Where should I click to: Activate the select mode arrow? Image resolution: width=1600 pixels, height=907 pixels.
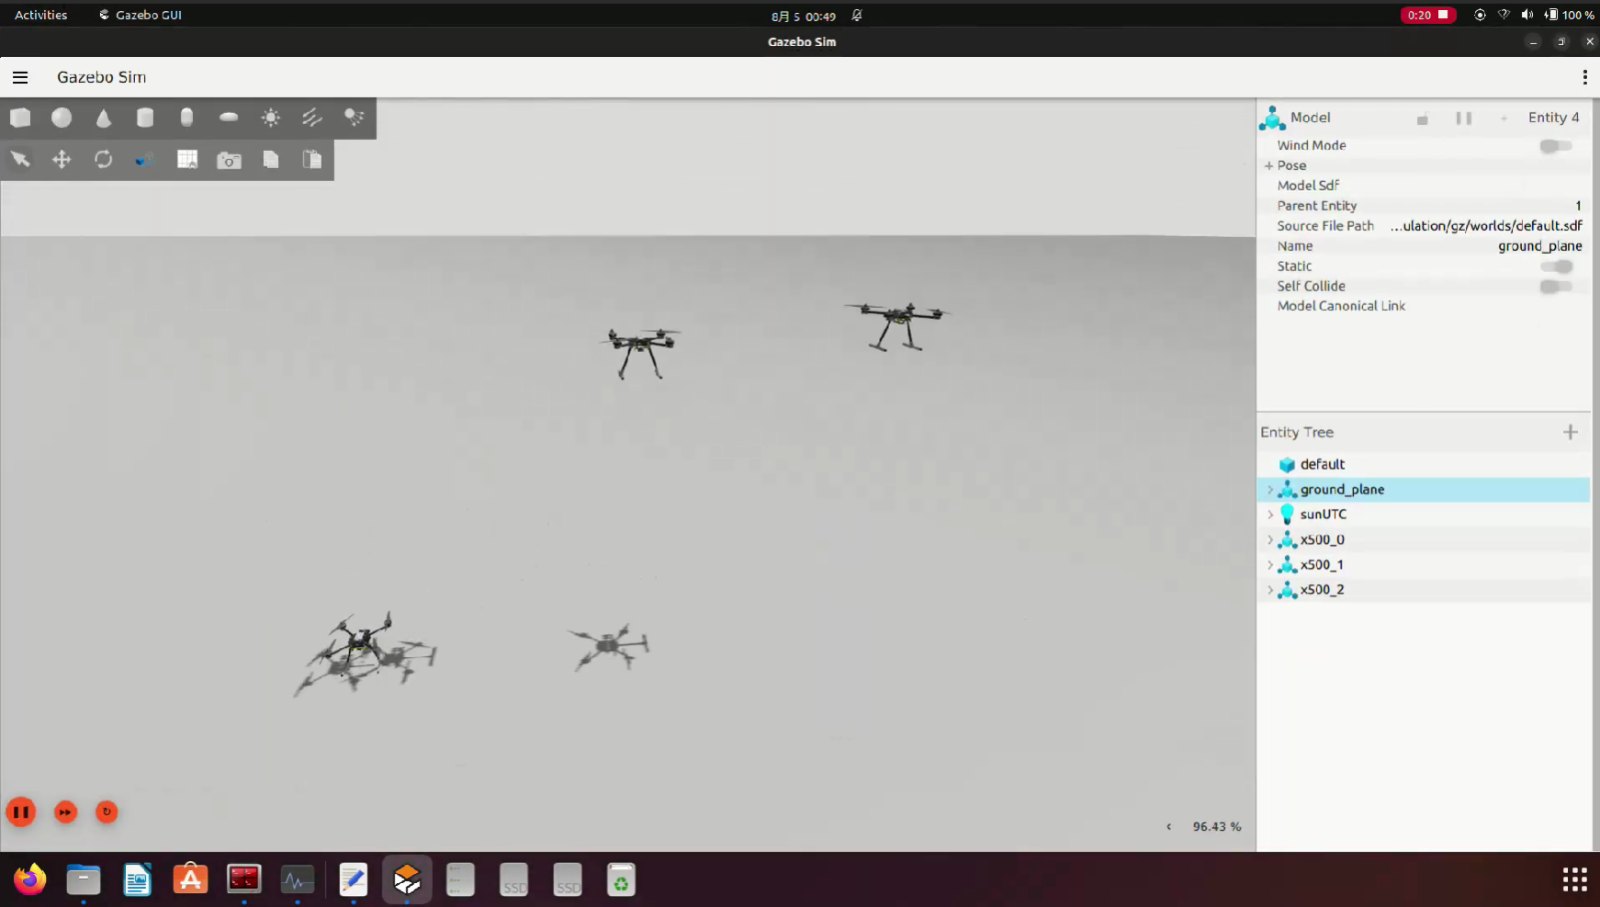click(x=20, y=159)
